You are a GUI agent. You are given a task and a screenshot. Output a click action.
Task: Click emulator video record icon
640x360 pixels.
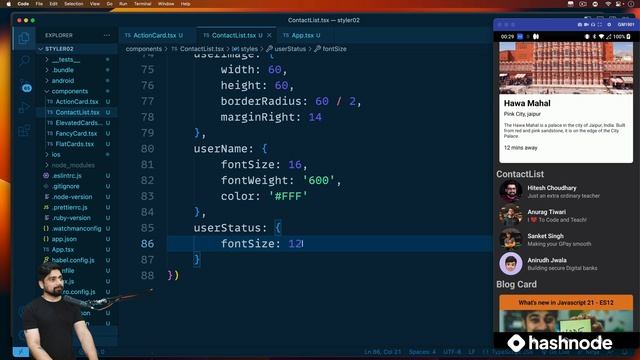coord(587,25)
